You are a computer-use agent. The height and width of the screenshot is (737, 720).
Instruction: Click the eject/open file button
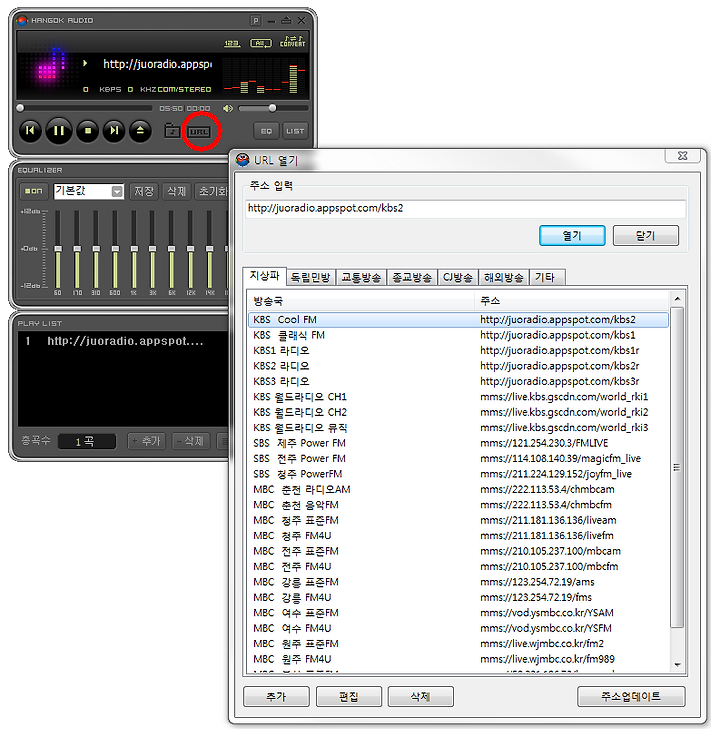point(140,131)
